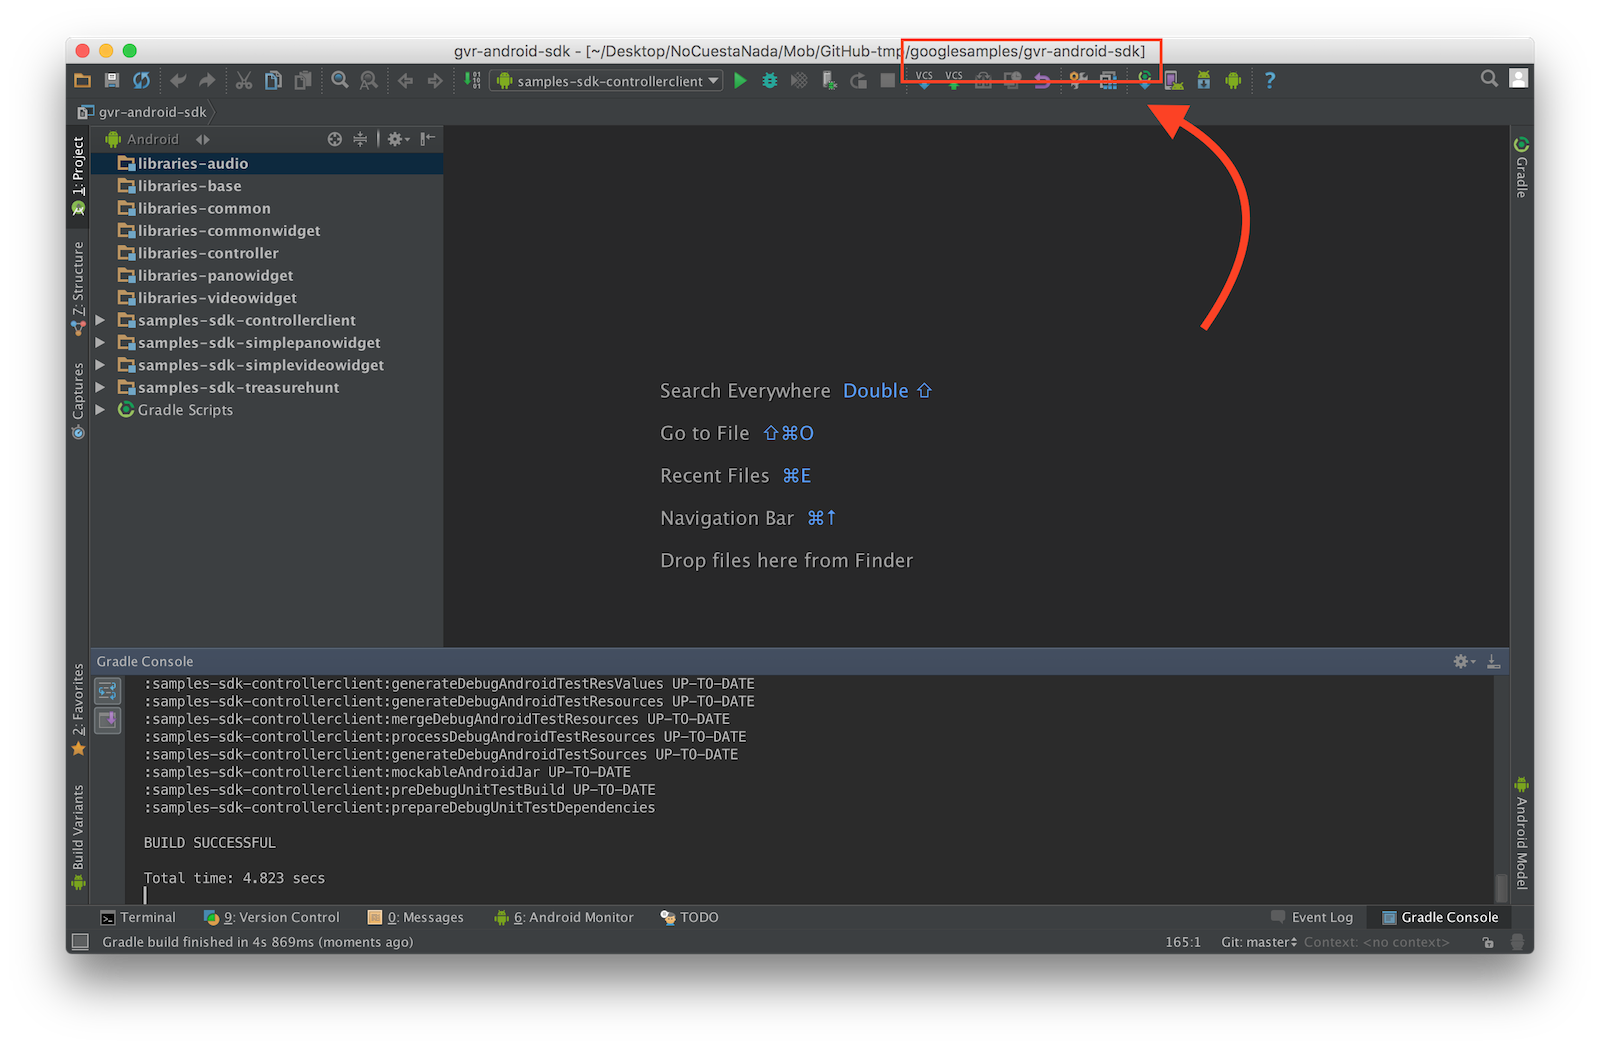Click the VCS Commit Changes icon

pyautogui.click(x=954, y=81)
